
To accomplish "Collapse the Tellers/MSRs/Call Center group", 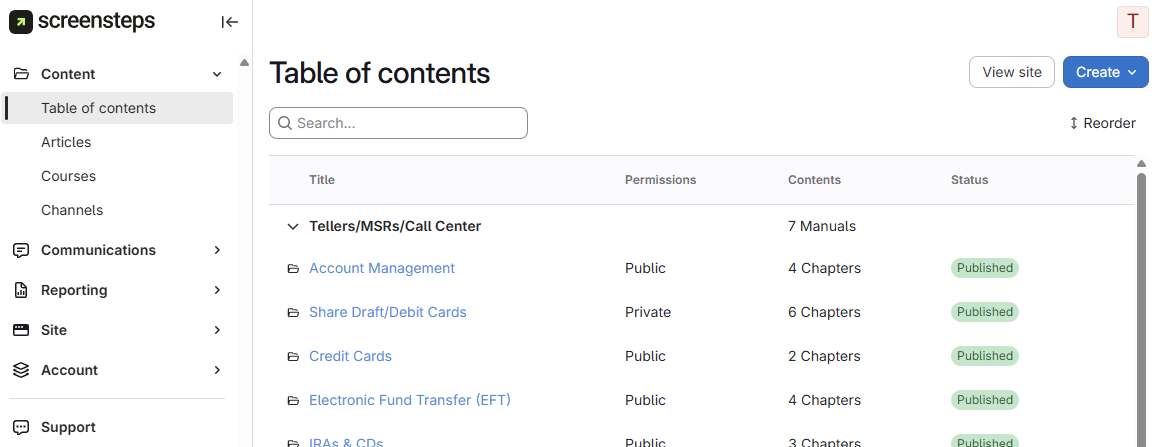I will 293,227.
